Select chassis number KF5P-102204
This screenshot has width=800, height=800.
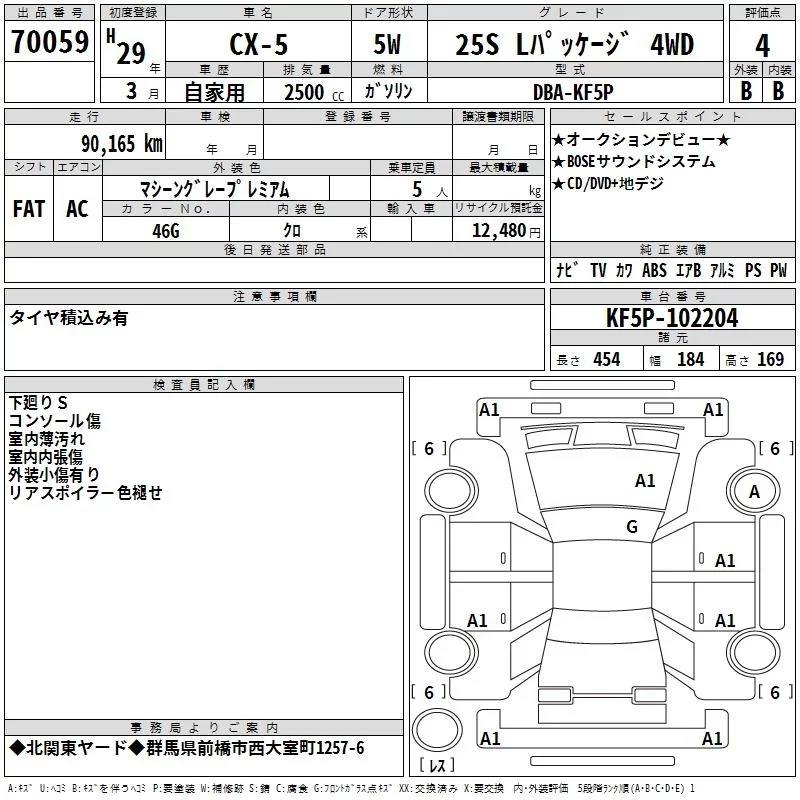[672, 317]
